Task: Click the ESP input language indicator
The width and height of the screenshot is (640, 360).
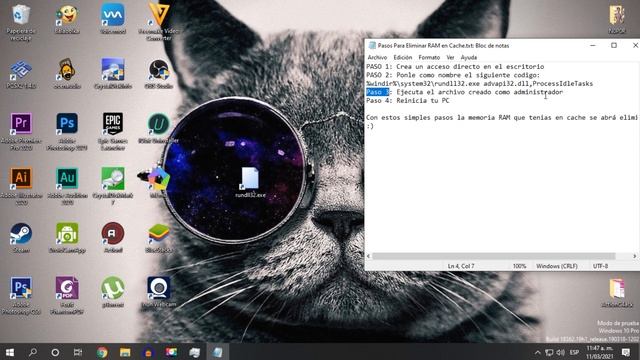Action: (574, 352)
